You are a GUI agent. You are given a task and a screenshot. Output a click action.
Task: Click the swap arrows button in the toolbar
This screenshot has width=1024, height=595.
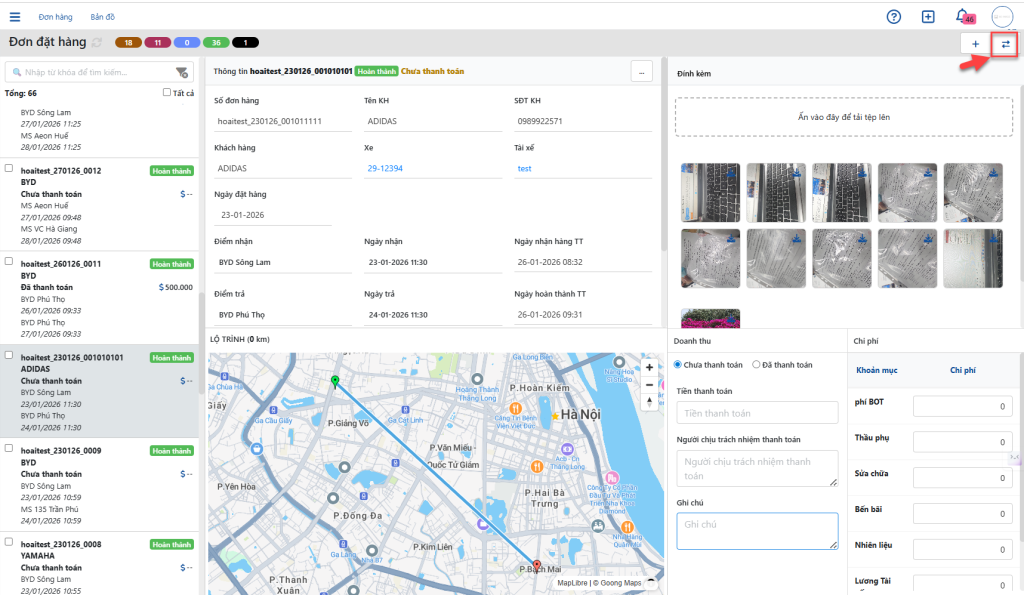(1005, 44)
